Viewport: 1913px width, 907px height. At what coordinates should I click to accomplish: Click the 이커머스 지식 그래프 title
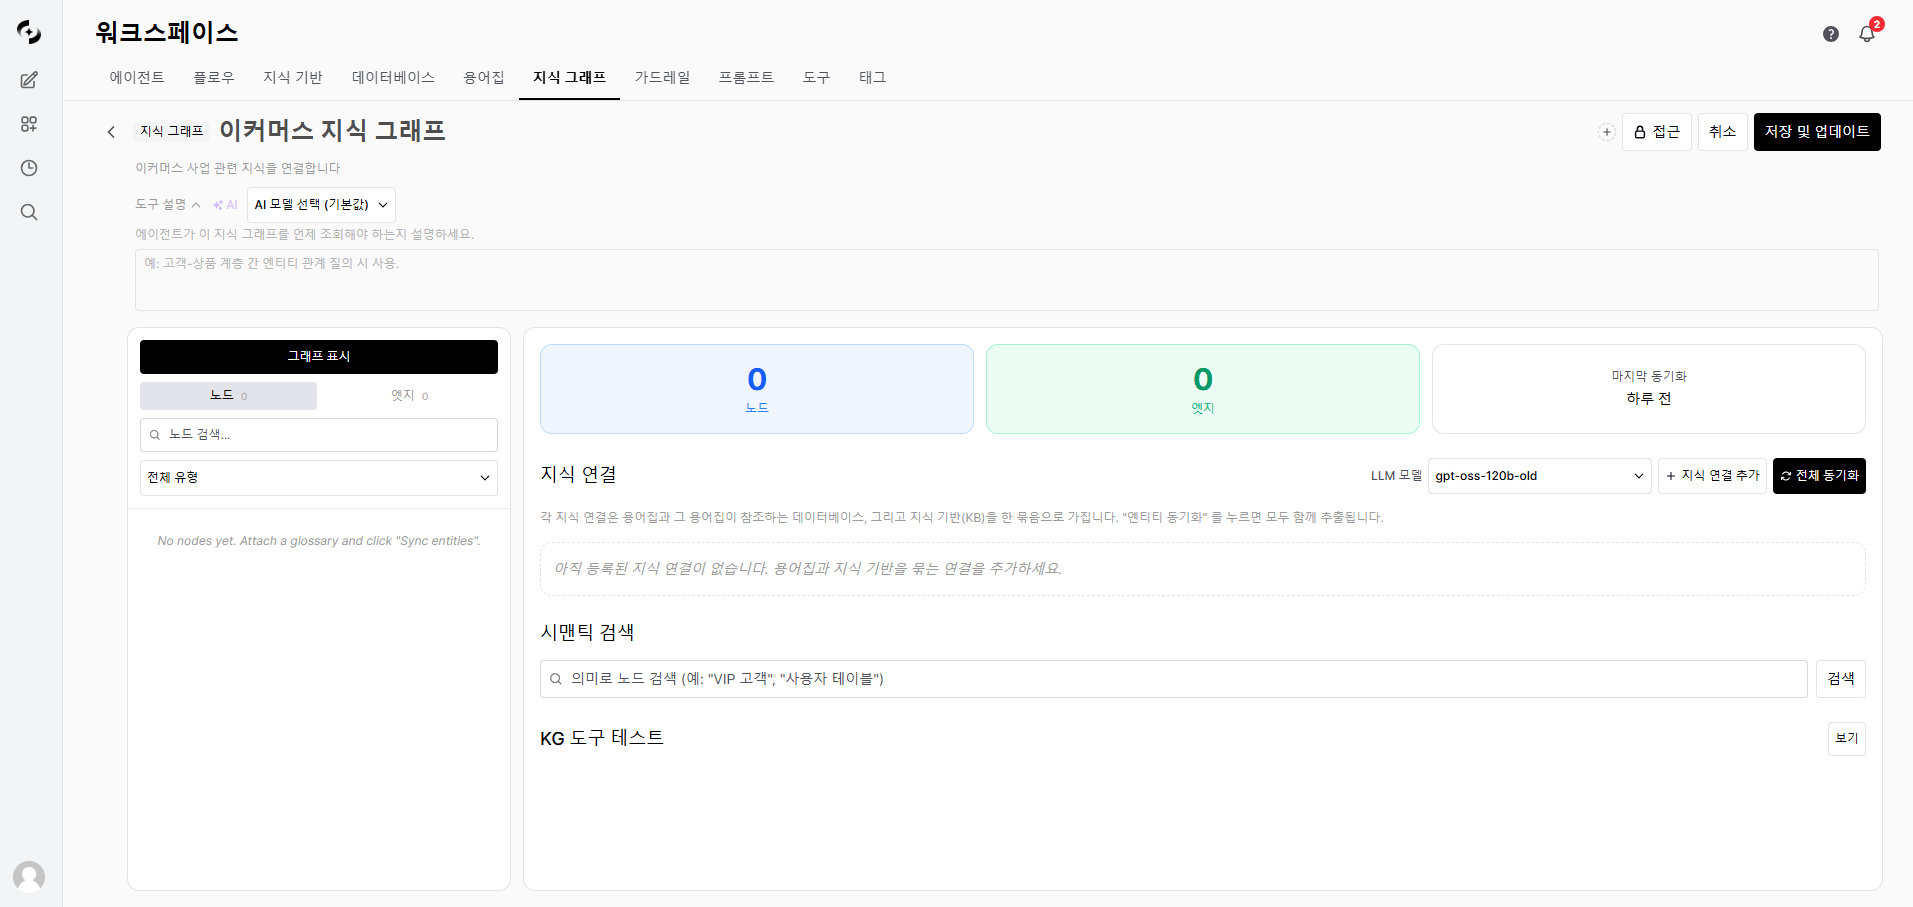[x=332, y=131]
